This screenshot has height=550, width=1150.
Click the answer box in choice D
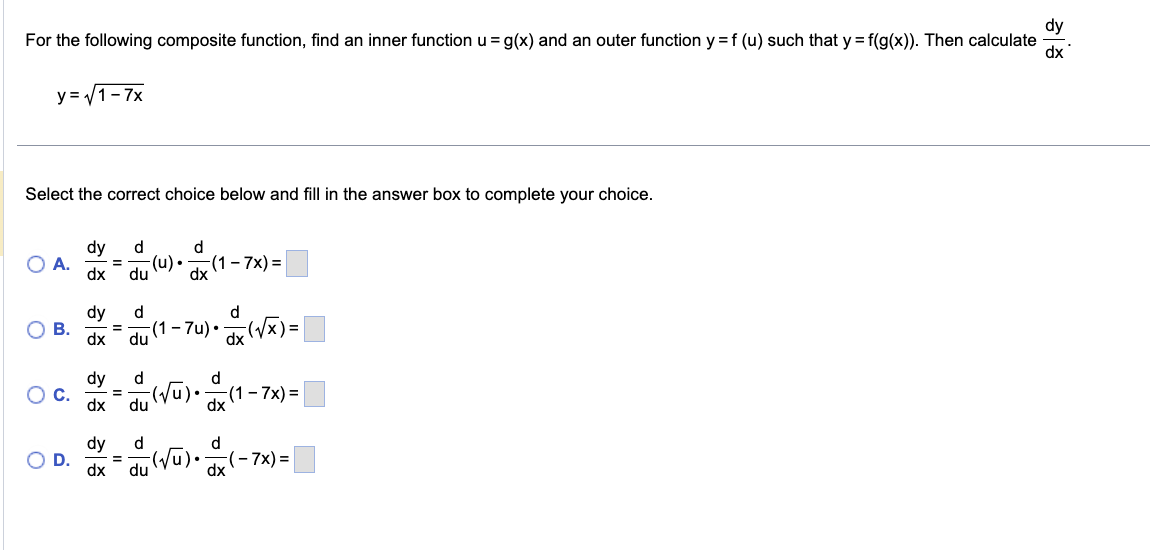point(304,460)
